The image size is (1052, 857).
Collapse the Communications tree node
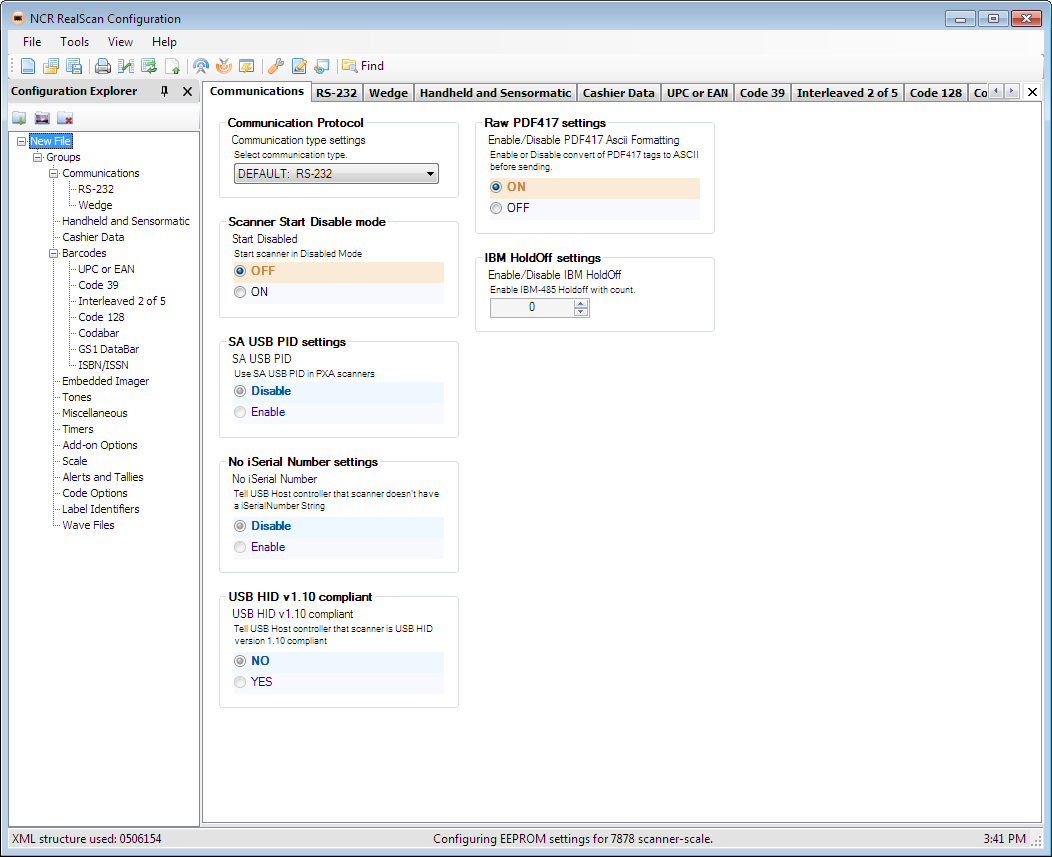[x=54, y=173]
